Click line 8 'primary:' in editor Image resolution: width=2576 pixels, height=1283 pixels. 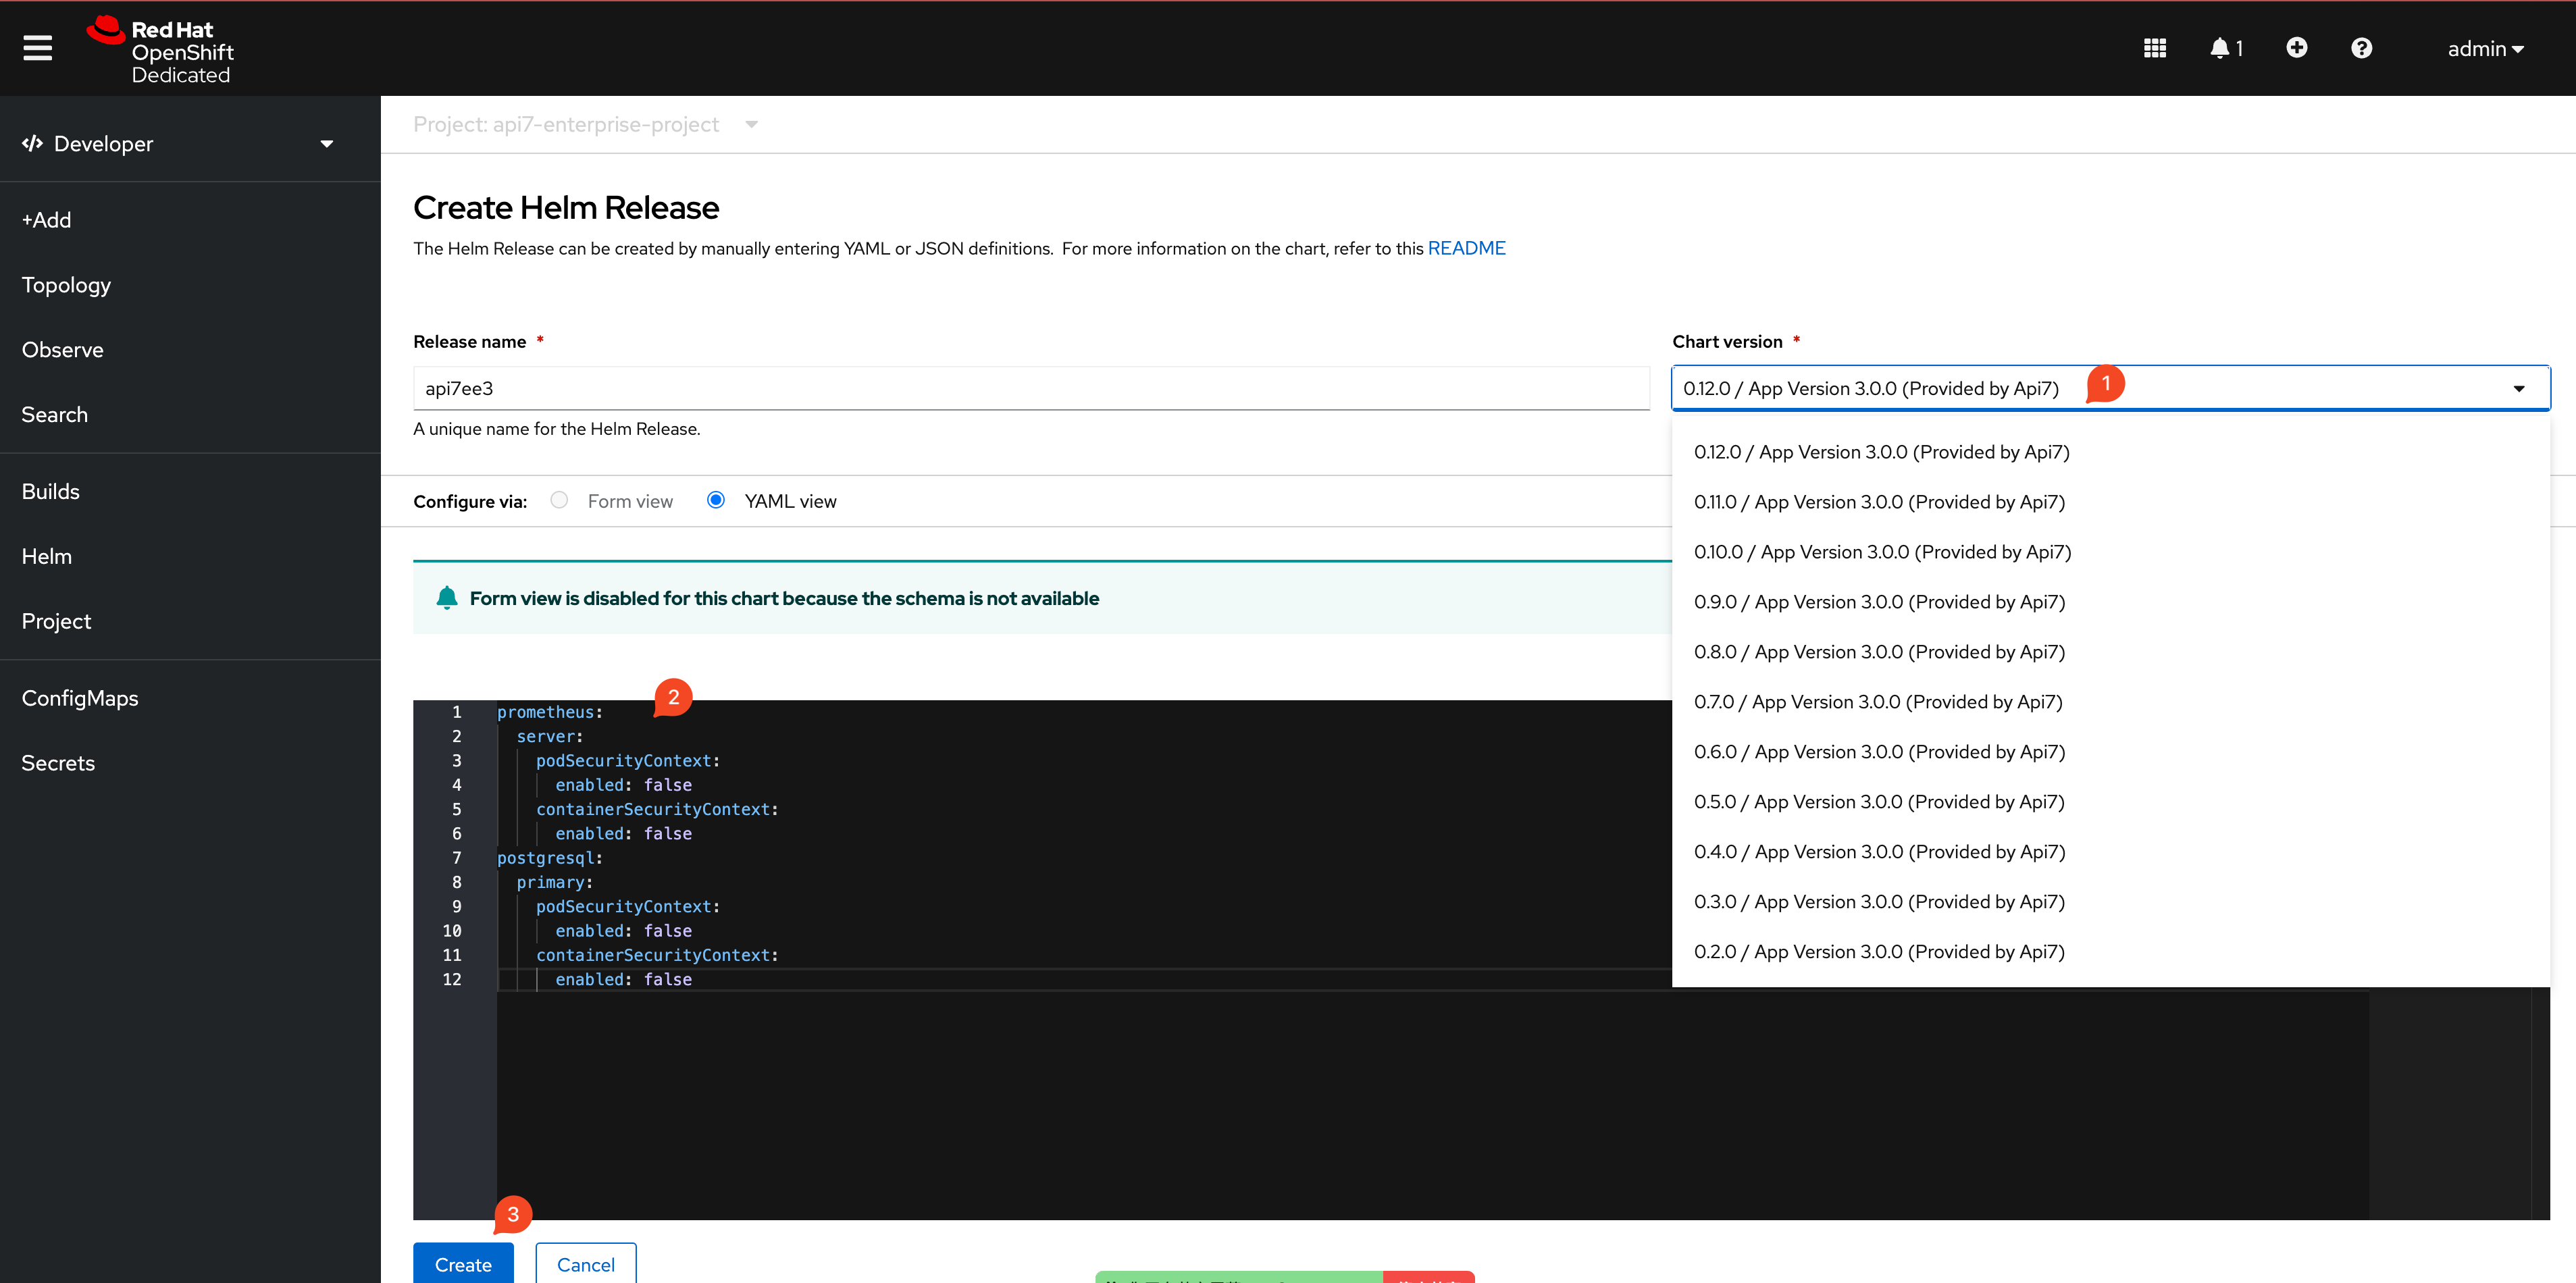coord(555,882)
